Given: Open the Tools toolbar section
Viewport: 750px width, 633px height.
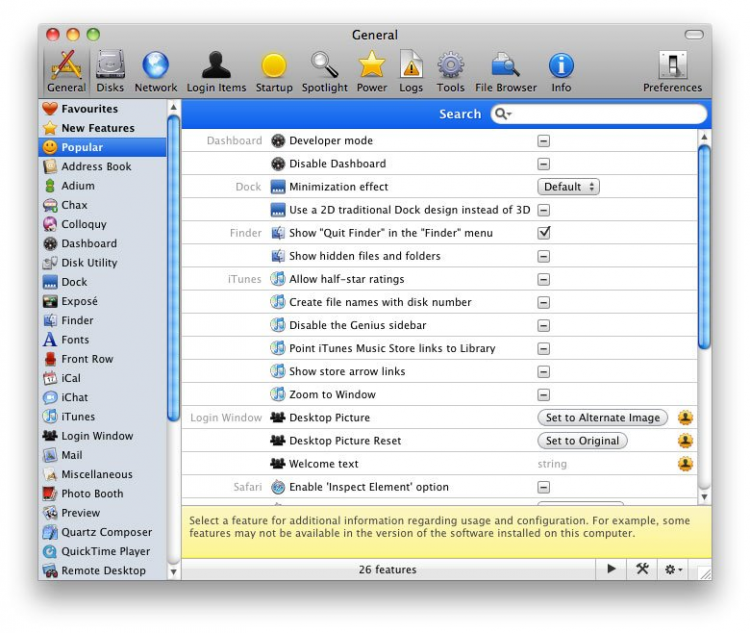Looking at the screenshot, I should click(451, 71).
